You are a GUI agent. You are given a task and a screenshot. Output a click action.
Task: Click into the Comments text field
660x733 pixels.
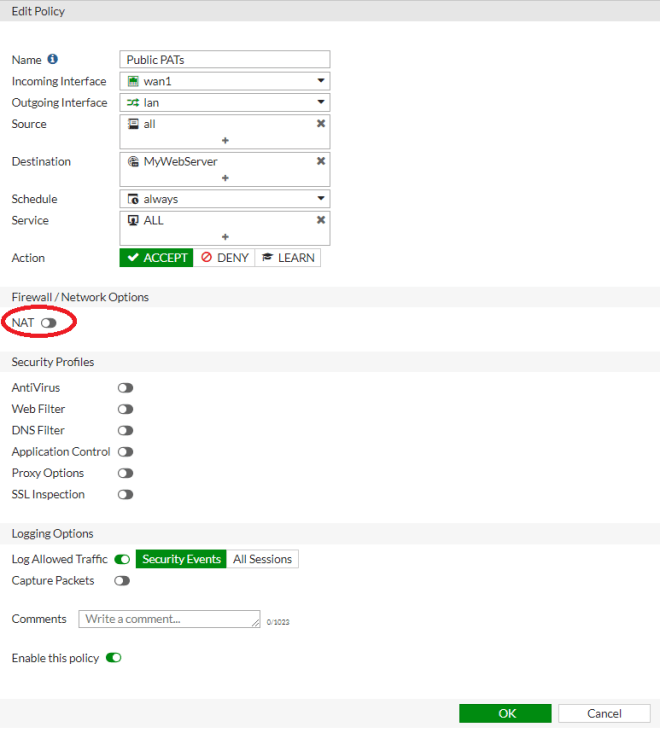169,619
